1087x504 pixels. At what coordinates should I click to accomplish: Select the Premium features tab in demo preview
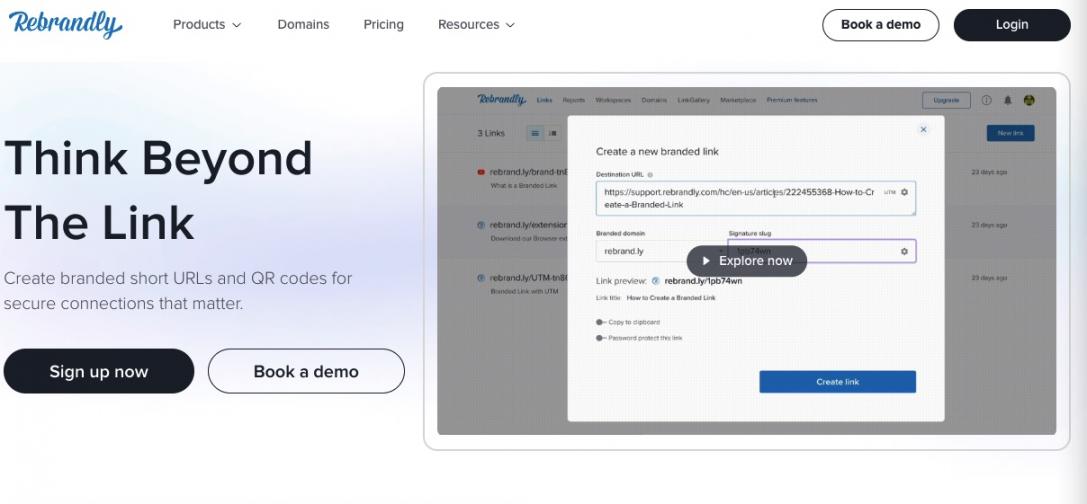pyautogui.click(x=792, y=101)
